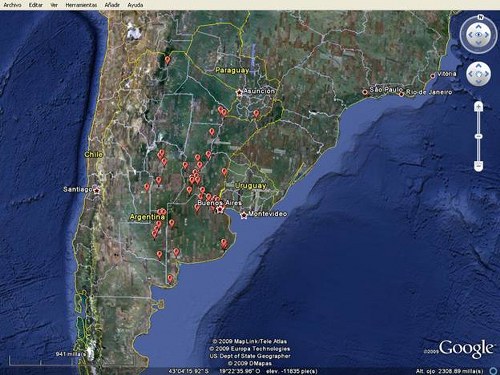This screenshot has width=500, height=375.
Task: Click the look-right arrow on the eye joystick
Action: click(x=487, y=35)
